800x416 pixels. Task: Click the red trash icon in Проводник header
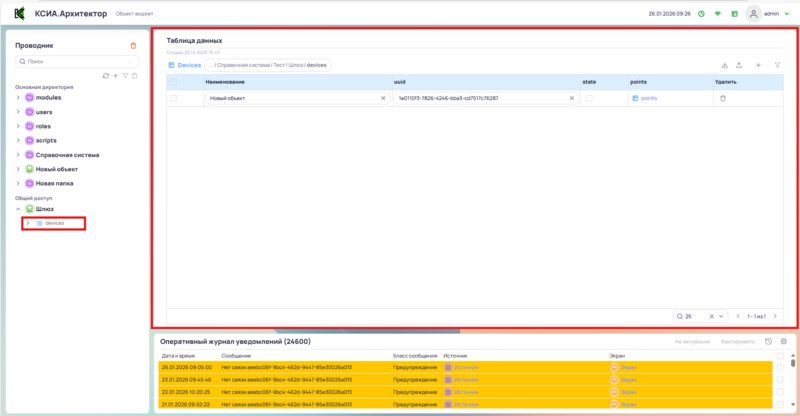pos(134,46)
